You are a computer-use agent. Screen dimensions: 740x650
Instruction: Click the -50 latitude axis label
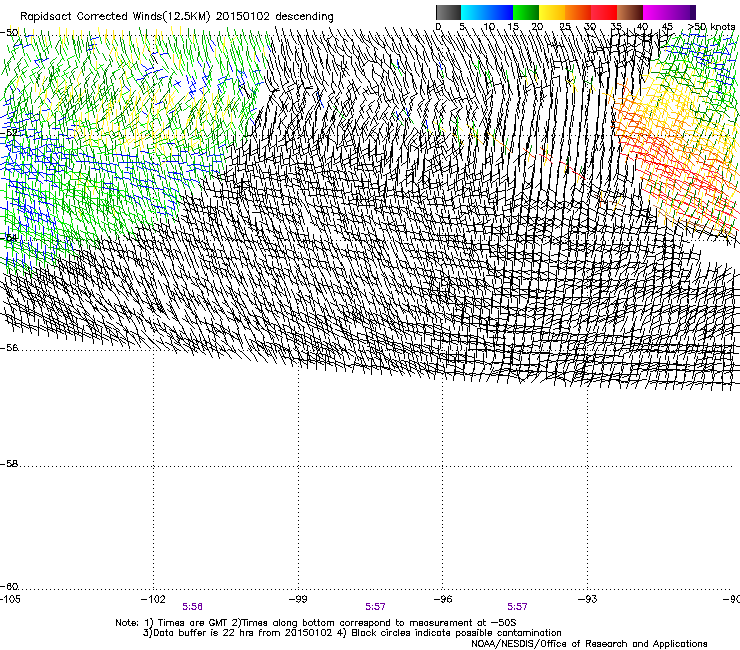(9, 33)
